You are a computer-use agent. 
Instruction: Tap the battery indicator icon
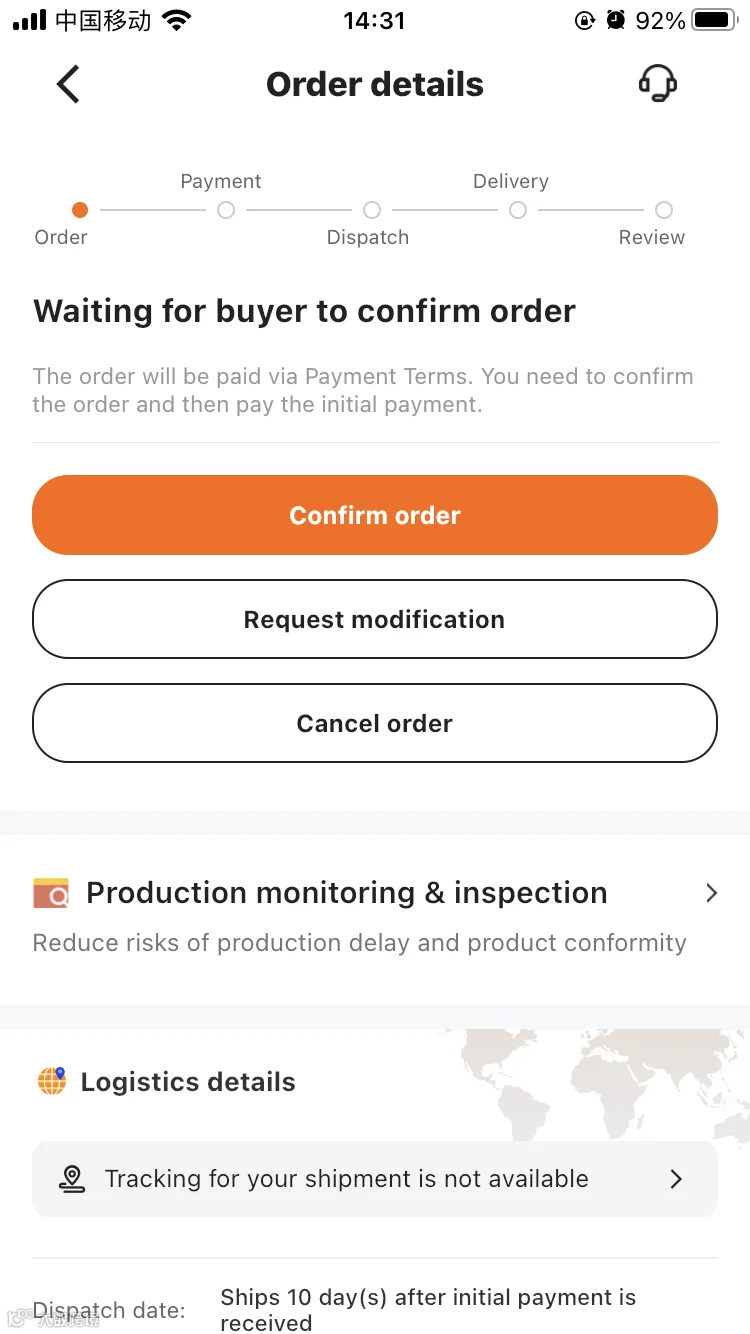coord(715,20)
